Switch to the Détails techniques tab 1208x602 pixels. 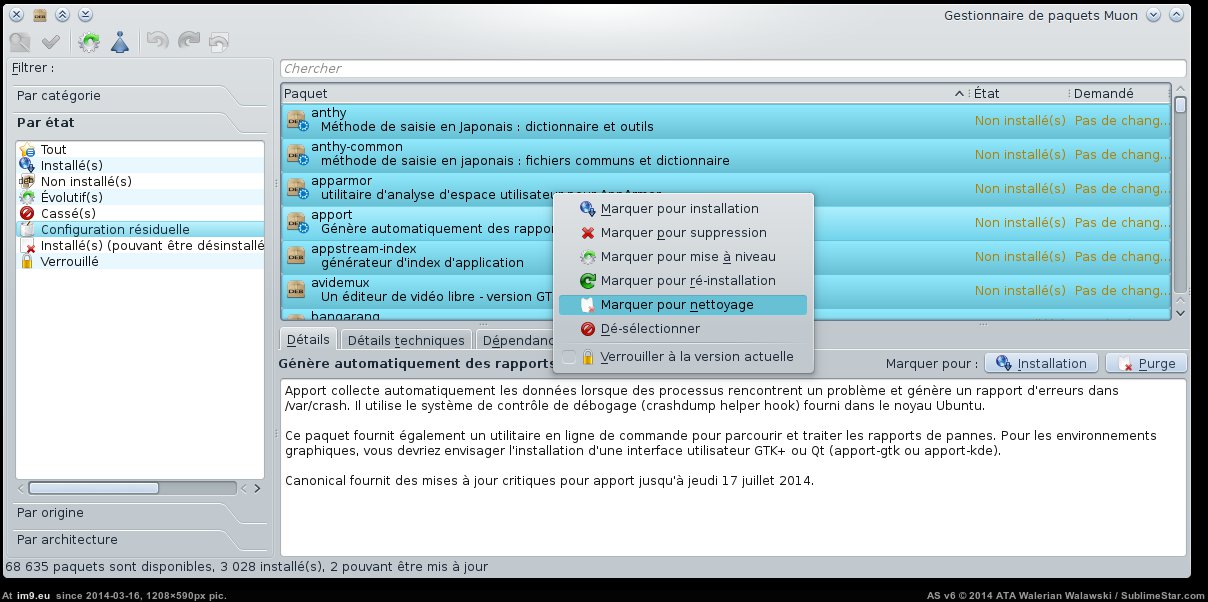point(406,340)
